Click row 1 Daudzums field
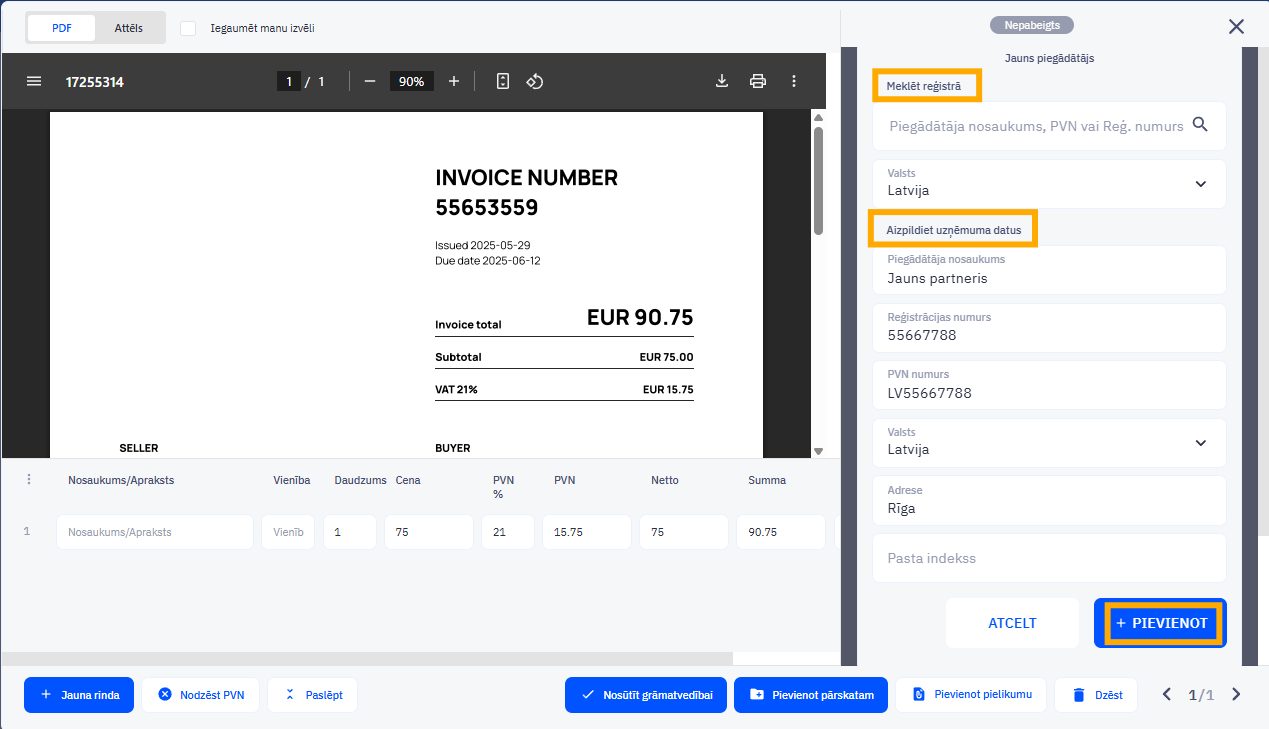 (x=350, y=532)
